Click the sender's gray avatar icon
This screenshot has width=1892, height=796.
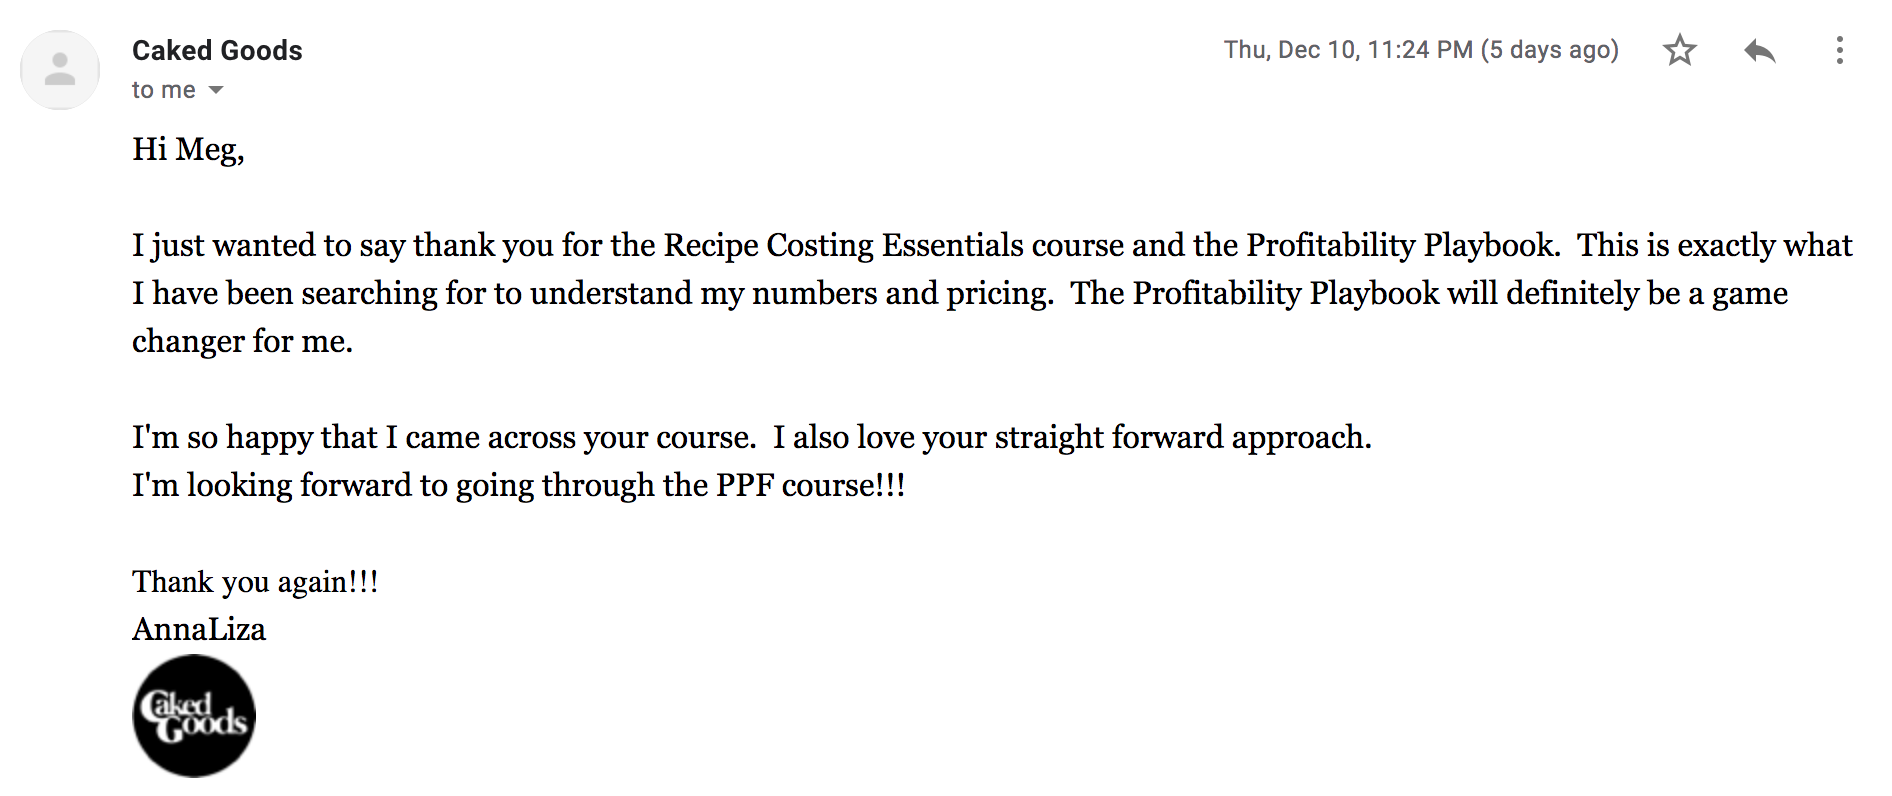coord(60,70)
